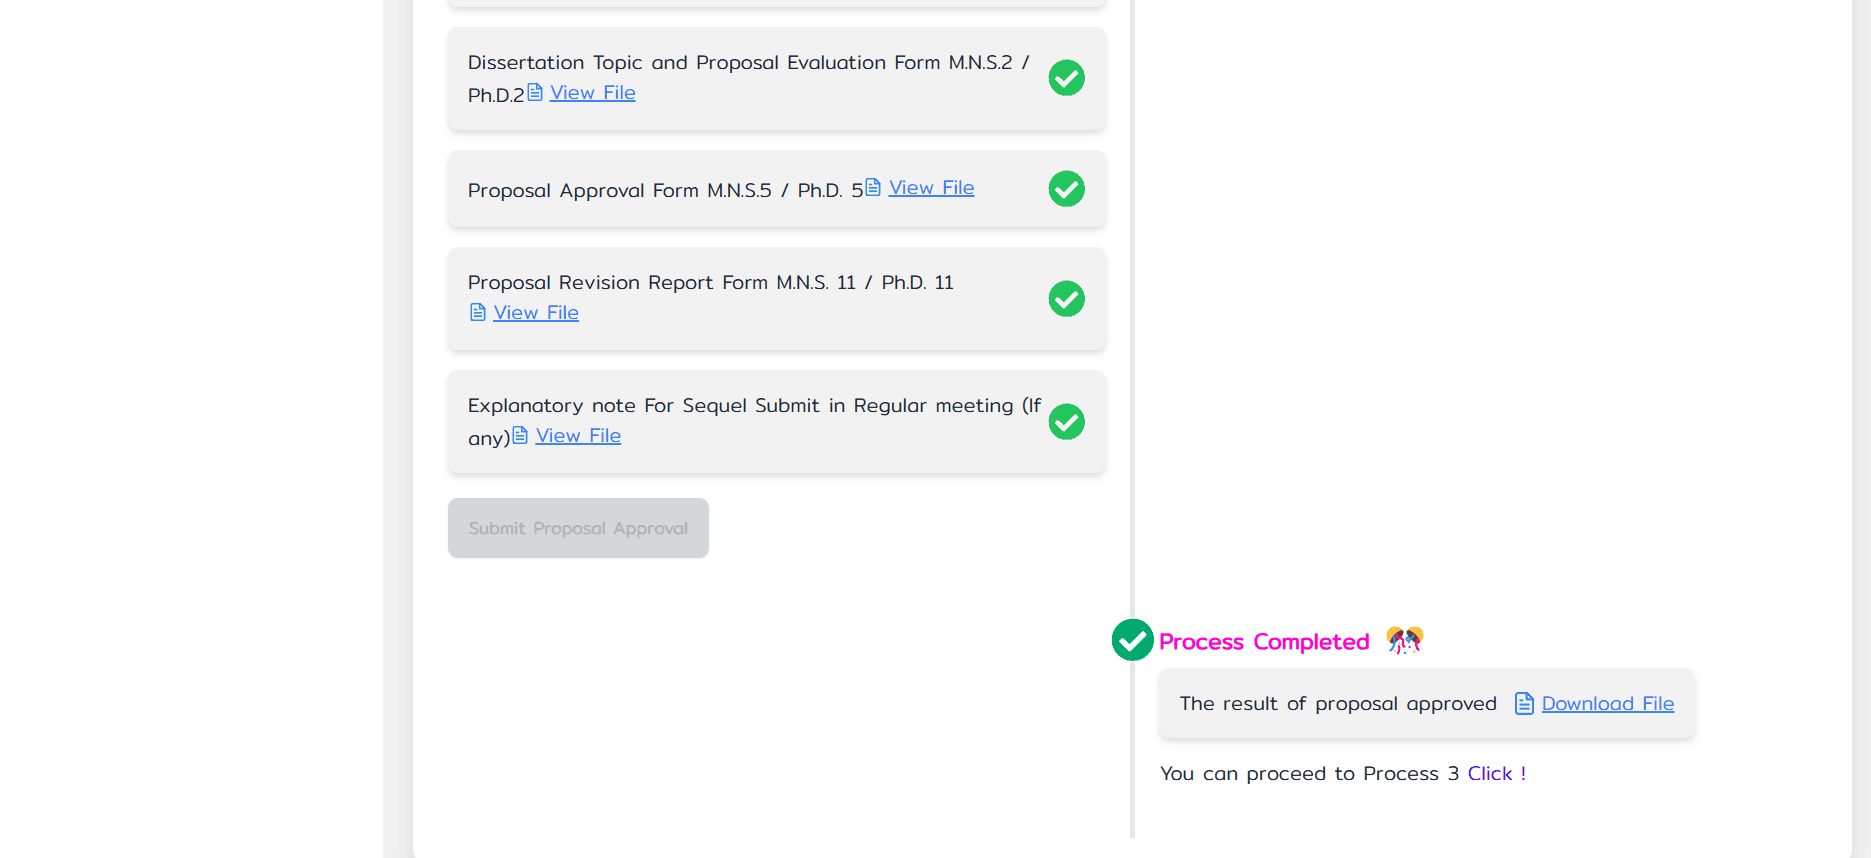Open View File for Dissertation Topic form
Image resolution: width=1871 pixels, height=858 pixels.
pyautogui.click(x=592, y=93)
